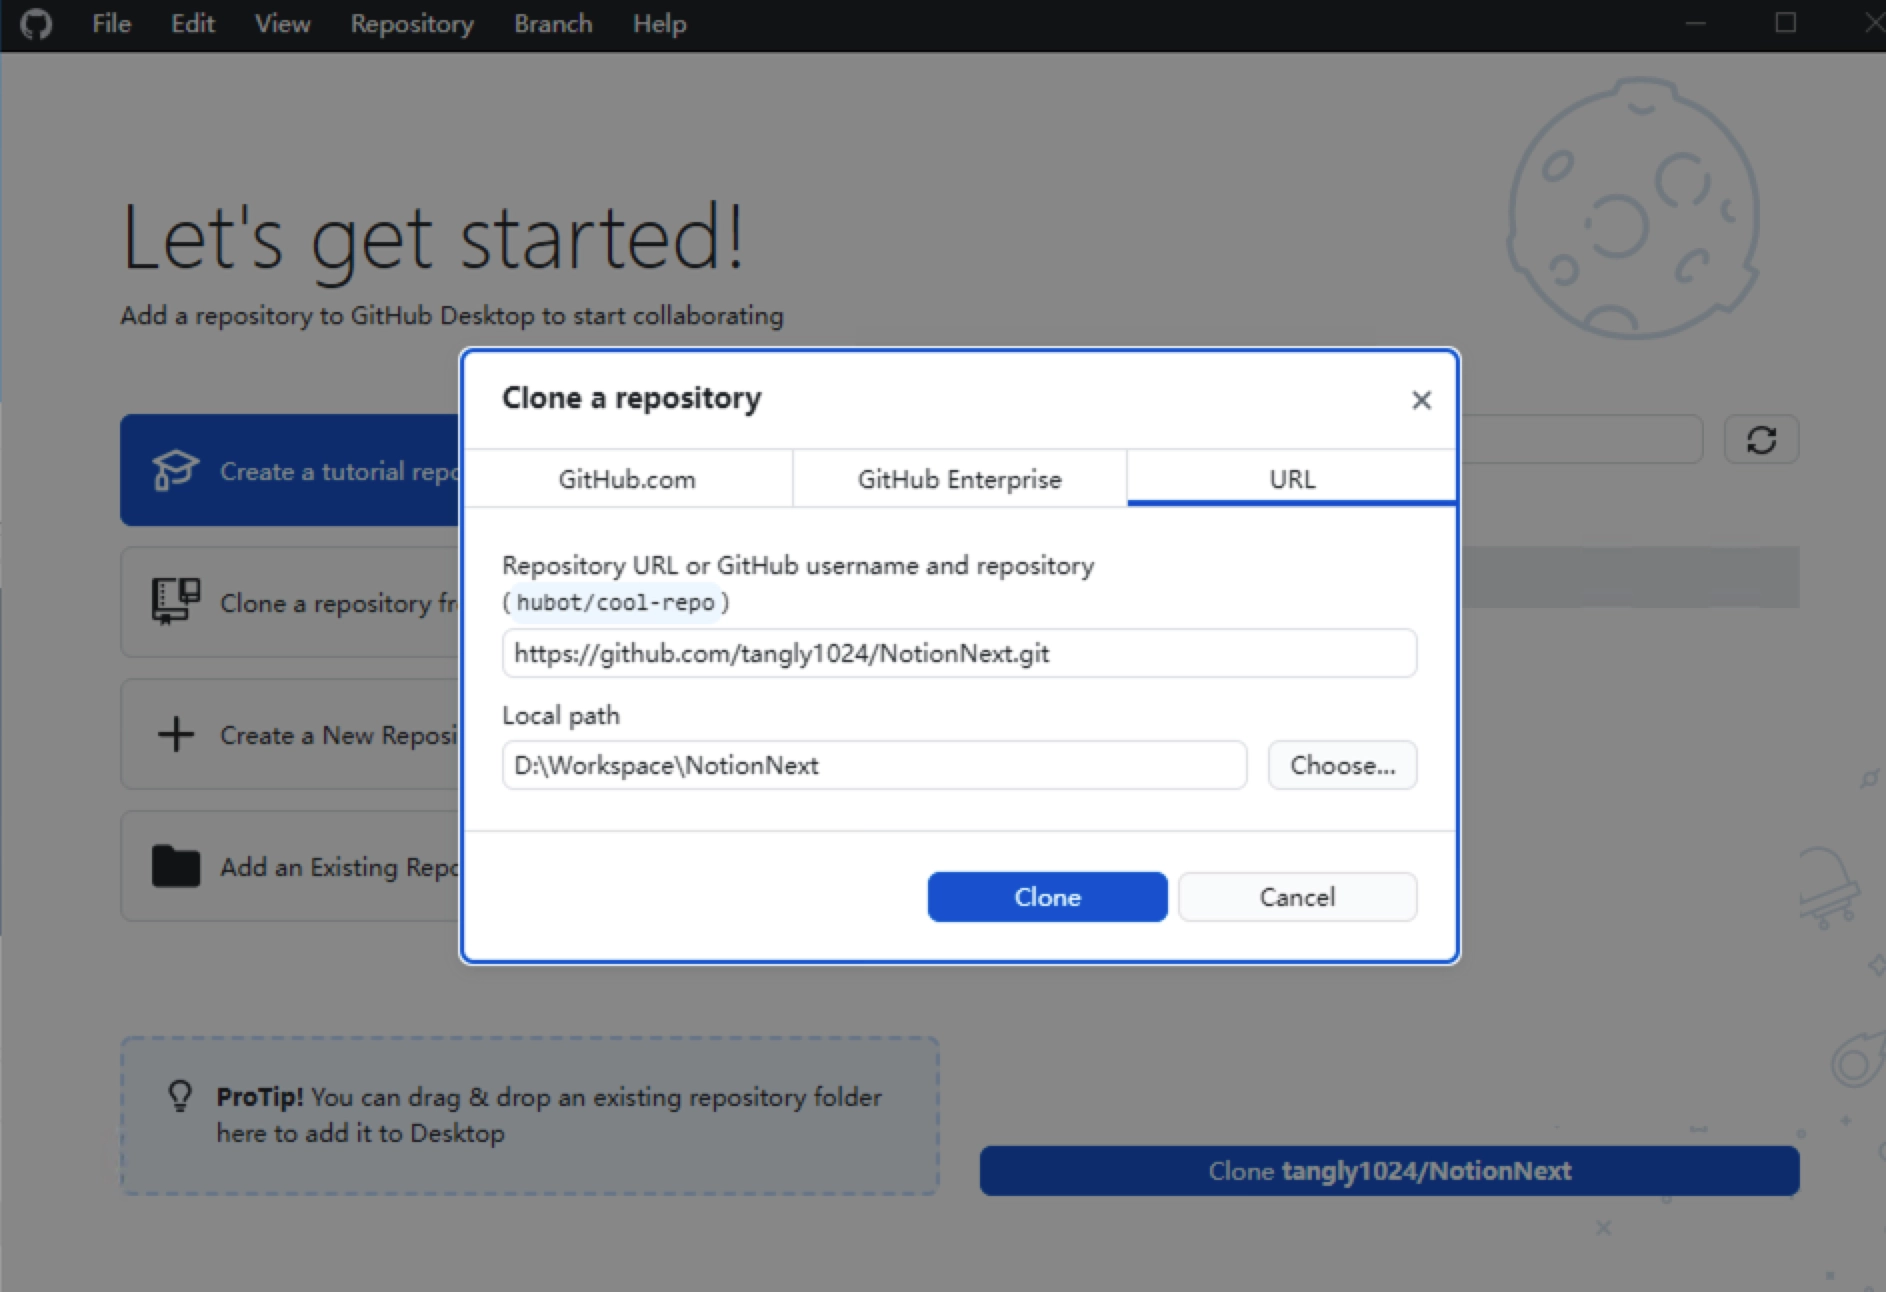This screenshot has width=1886, height=1292.
Task: Click the Local path label
Action: [561, 716]
